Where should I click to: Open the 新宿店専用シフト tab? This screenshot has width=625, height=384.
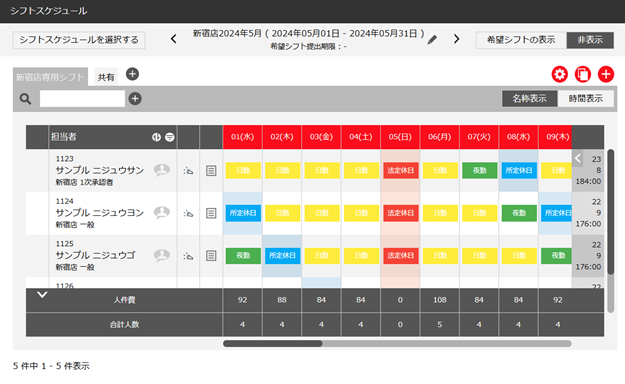pyautogui.click(x=50, y=77)
